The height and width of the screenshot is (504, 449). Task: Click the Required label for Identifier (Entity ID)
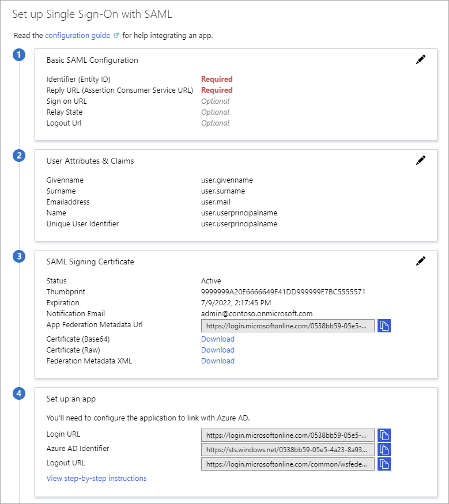tap(217, 79)
